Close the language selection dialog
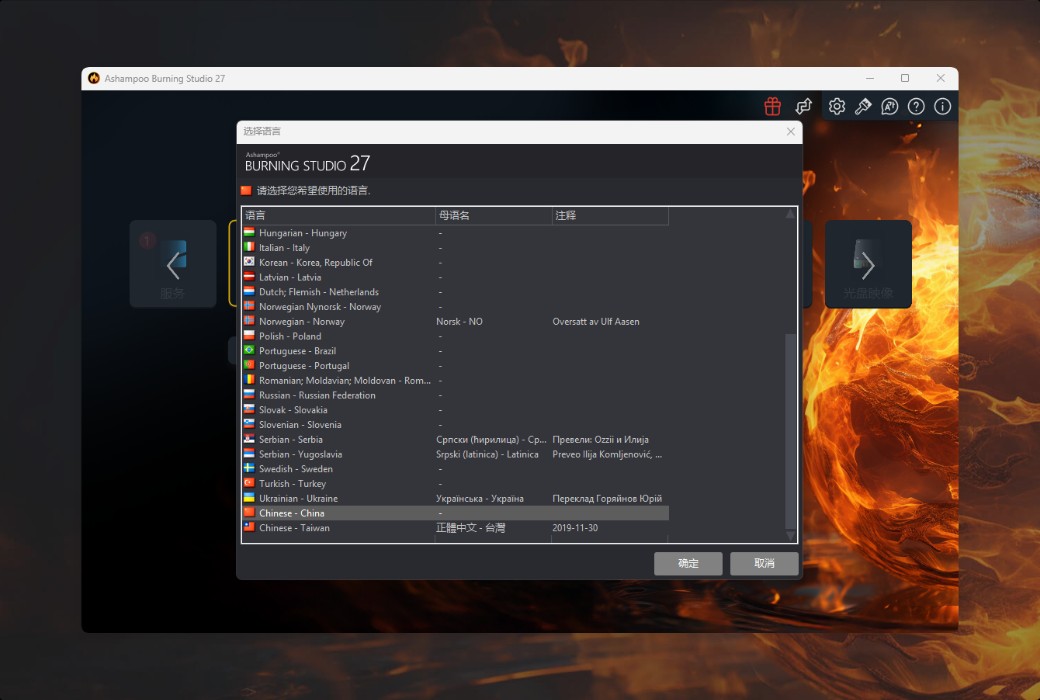The image size is (1040, 700). pyautogui.click(x=791, y=131)
